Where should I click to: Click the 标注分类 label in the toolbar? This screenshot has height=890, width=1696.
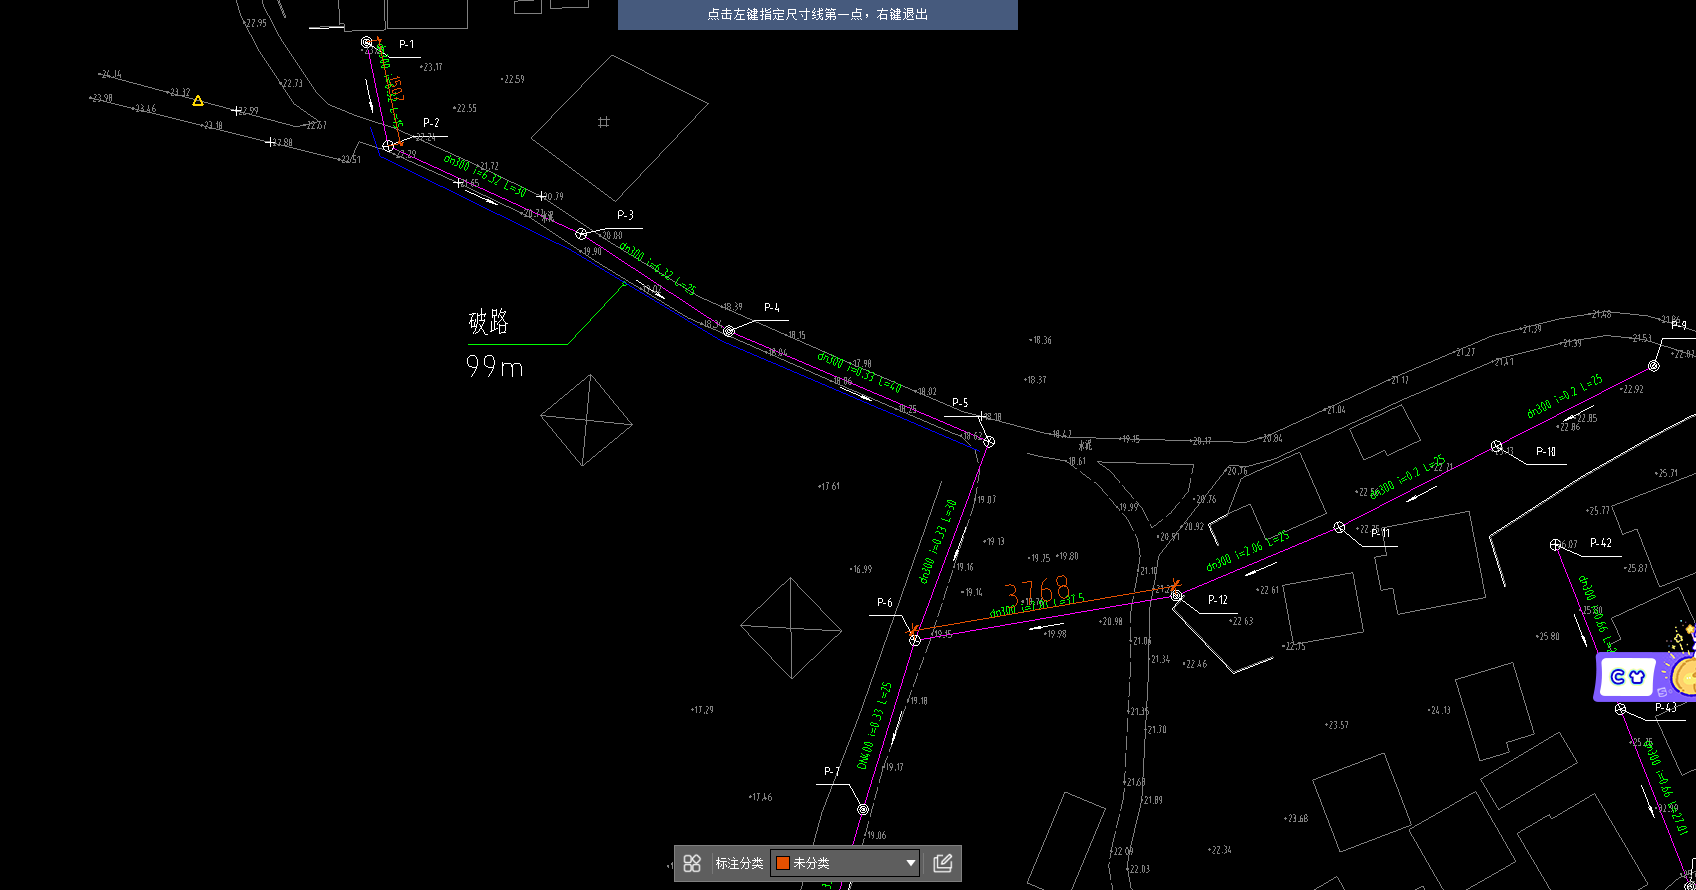click(739, 863)
